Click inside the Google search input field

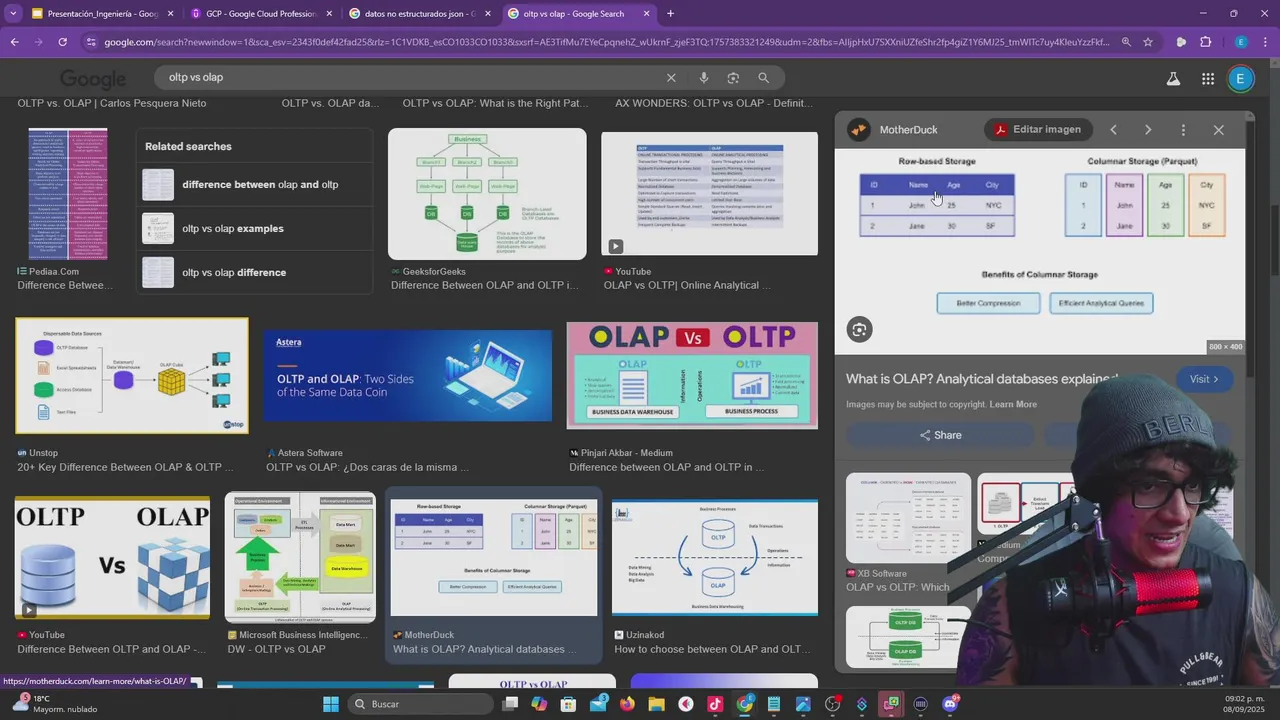point(410,78)
